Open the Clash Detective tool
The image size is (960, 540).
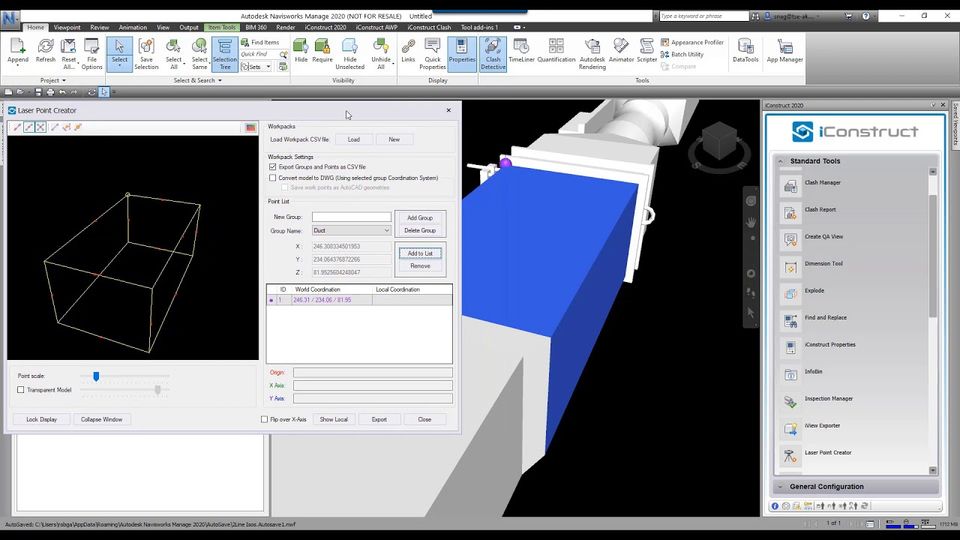click(492, 52)
